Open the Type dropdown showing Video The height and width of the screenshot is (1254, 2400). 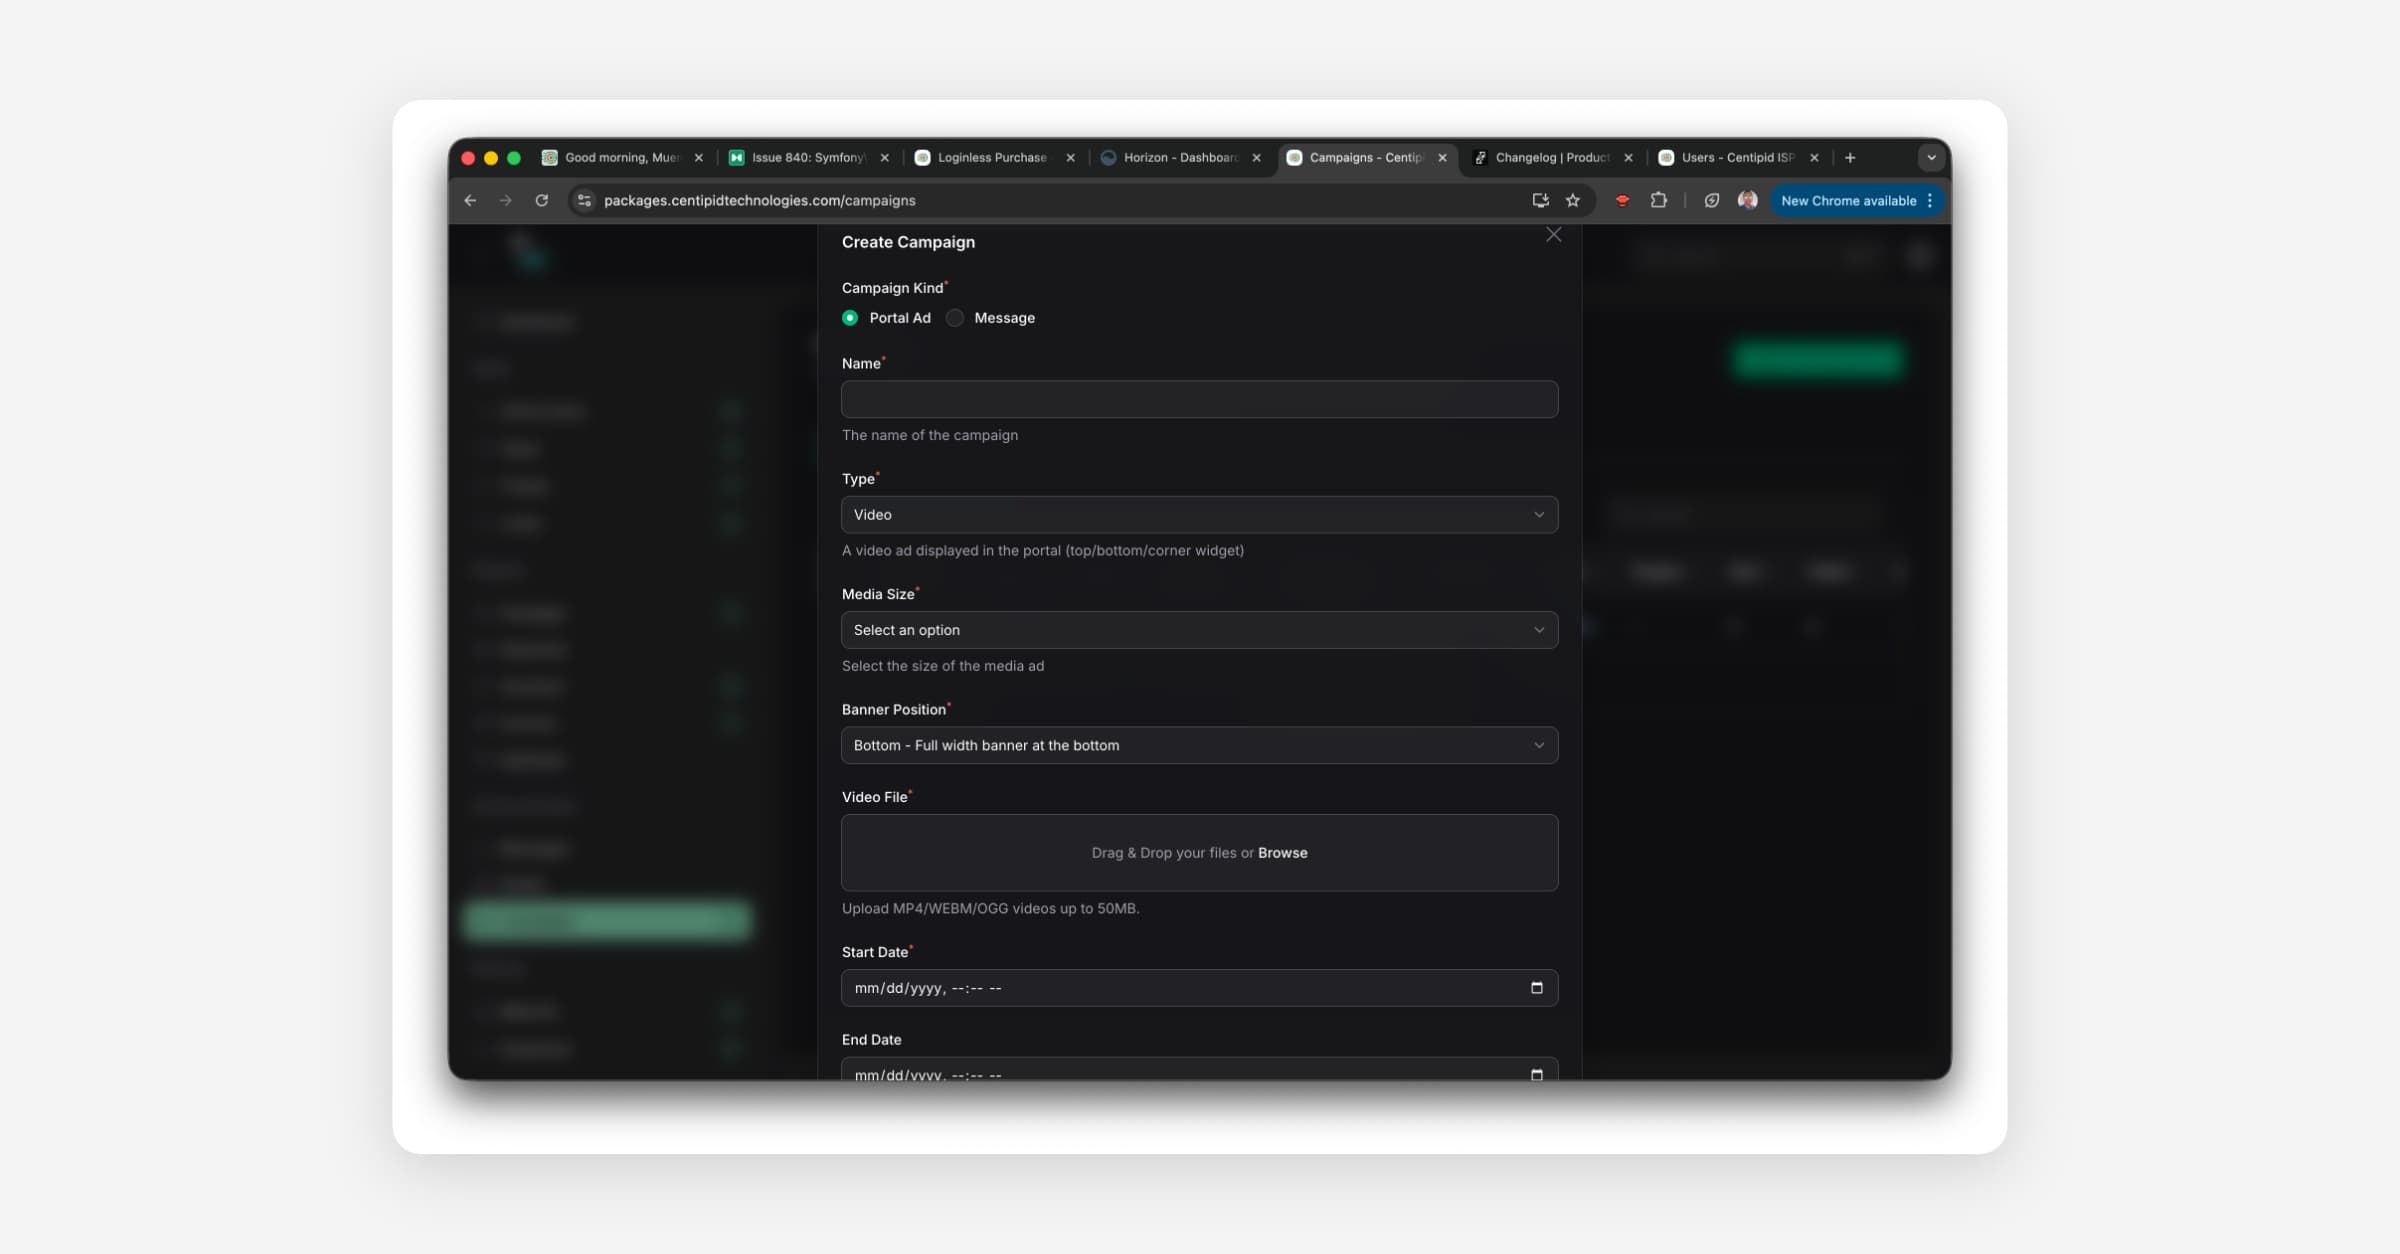click(x=1199, y=515)
